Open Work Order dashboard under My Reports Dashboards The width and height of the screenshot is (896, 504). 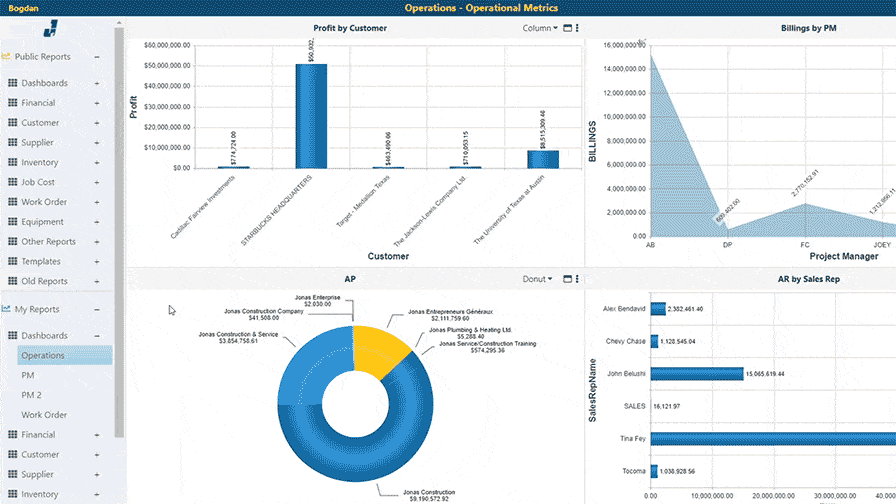point(44,415)
